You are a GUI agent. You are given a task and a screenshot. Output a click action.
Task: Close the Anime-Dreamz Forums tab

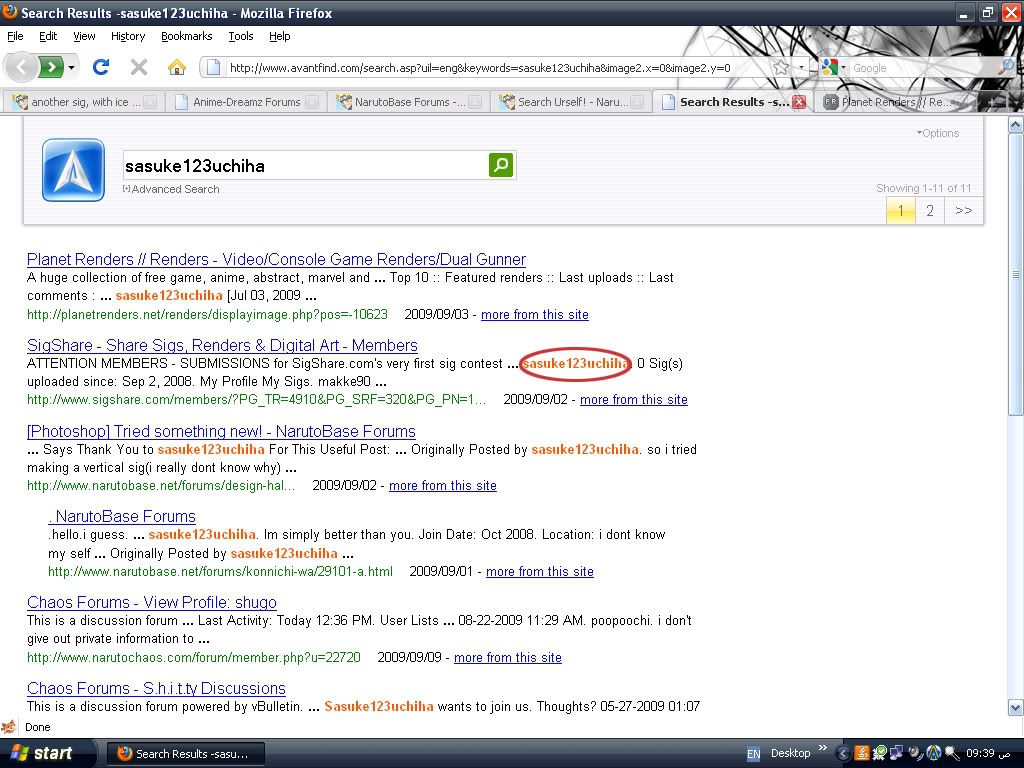[312, 102]
